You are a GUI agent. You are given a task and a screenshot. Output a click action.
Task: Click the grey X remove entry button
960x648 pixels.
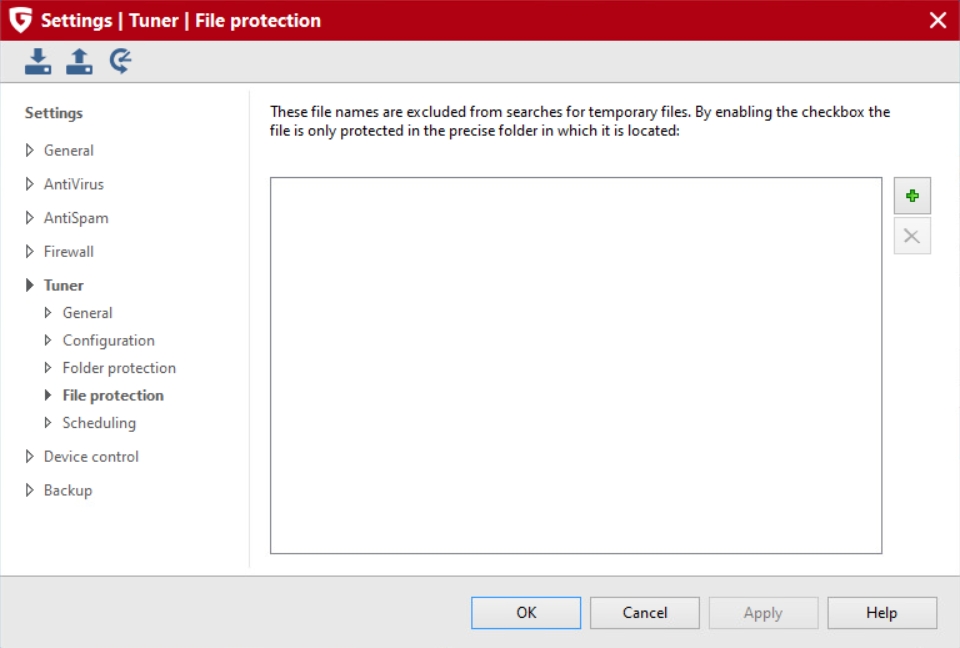[x=912, y=236]
